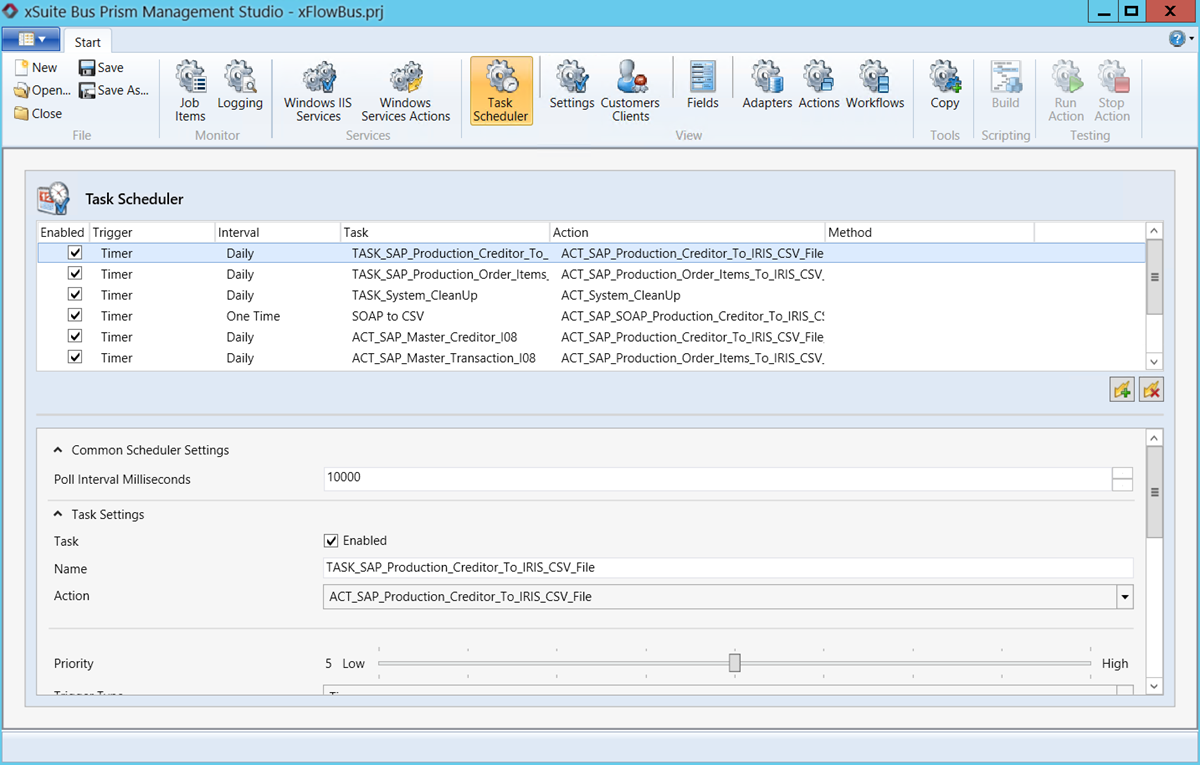Uncheck the Enabled checkbox for TASK_System_CleanUp

click(x=75, y=294)
